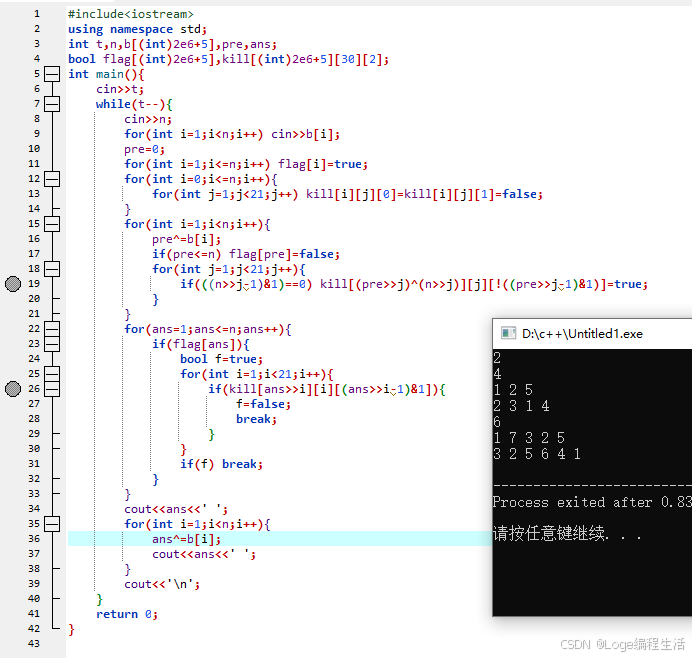Place cursor on #include<iostream> line

[x=131, y=14]
